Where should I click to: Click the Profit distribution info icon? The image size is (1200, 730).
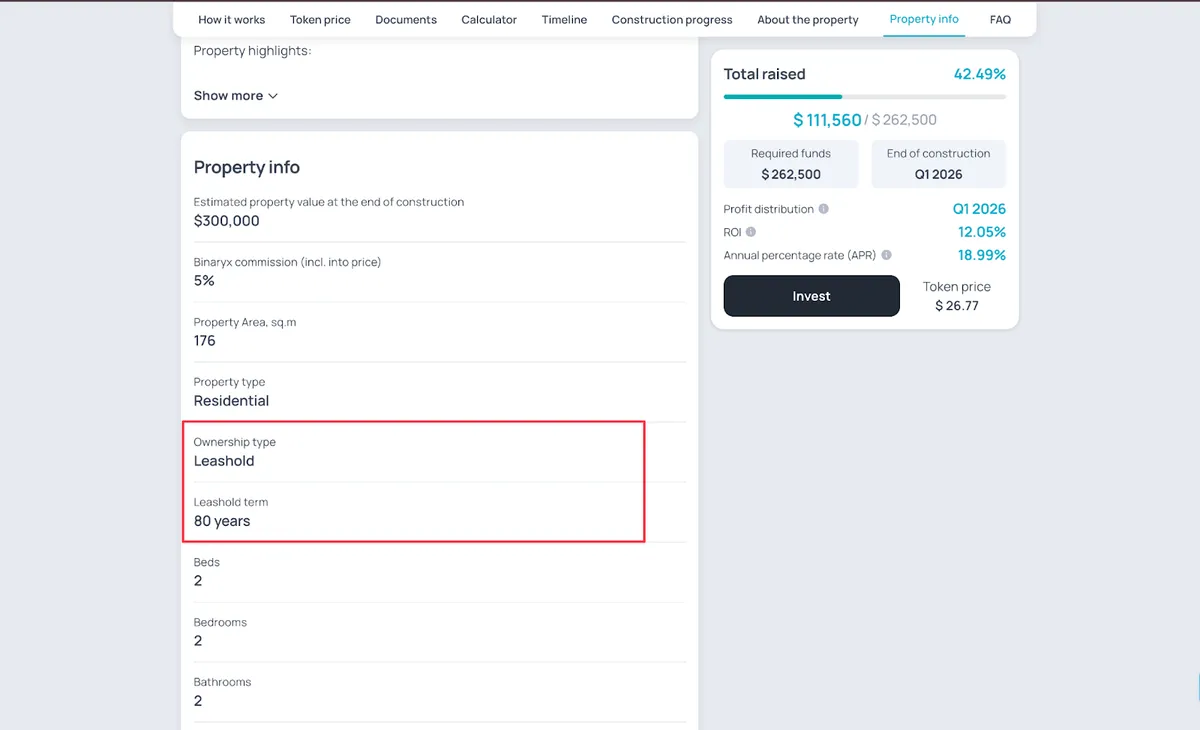point(823,209)
